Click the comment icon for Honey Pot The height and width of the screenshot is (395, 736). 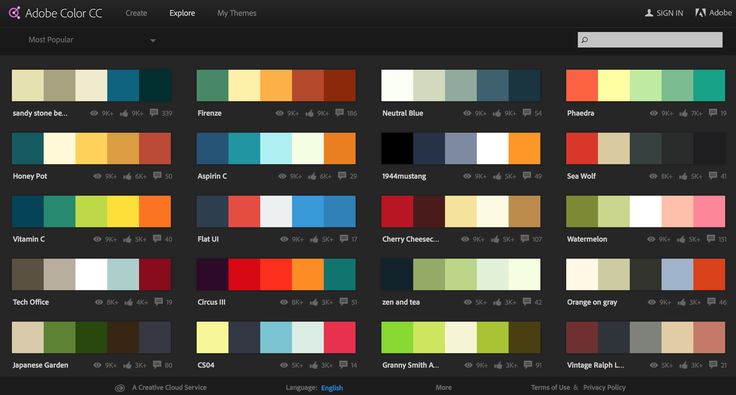point(157,175)
